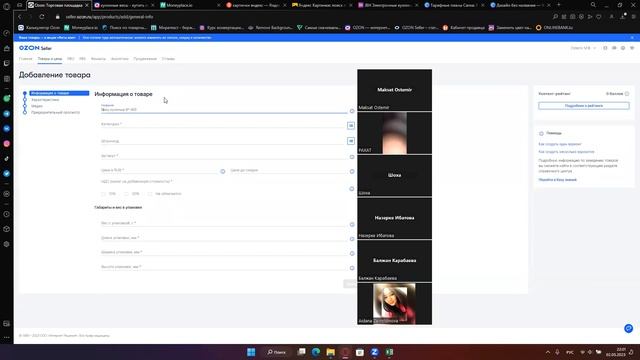This screenshot has width=640, height=360.
Task: Click the help icon beside Название field
Action: (352, 111)
